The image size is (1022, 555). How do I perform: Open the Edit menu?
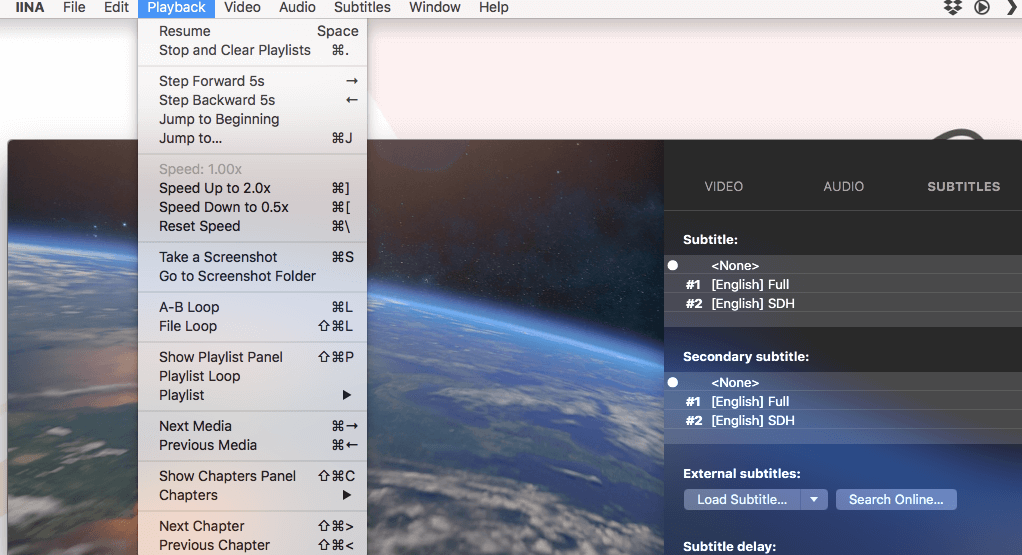116,7
